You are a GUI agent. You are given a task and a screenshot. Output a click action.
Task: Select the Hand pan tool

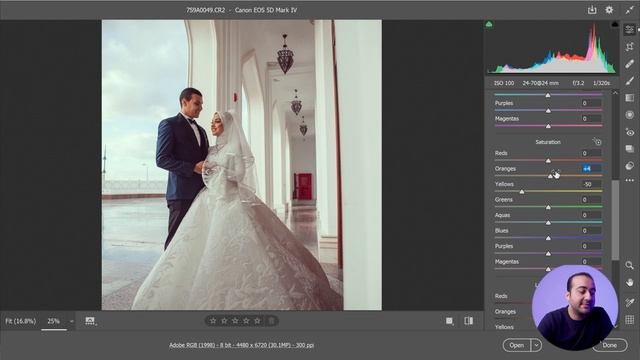pos(629,282)
